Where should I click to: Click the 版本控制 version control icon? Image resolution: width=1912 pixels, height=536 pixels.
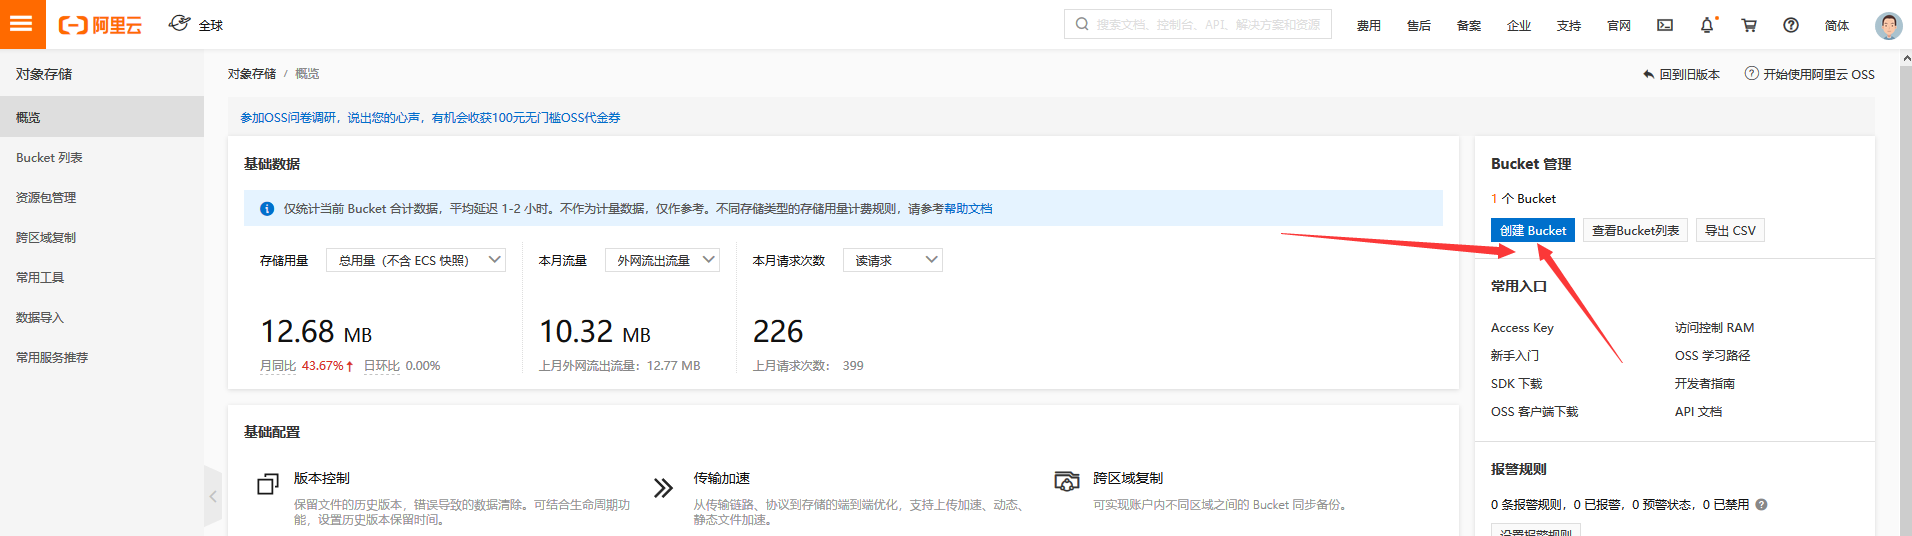tap(267, 484)
